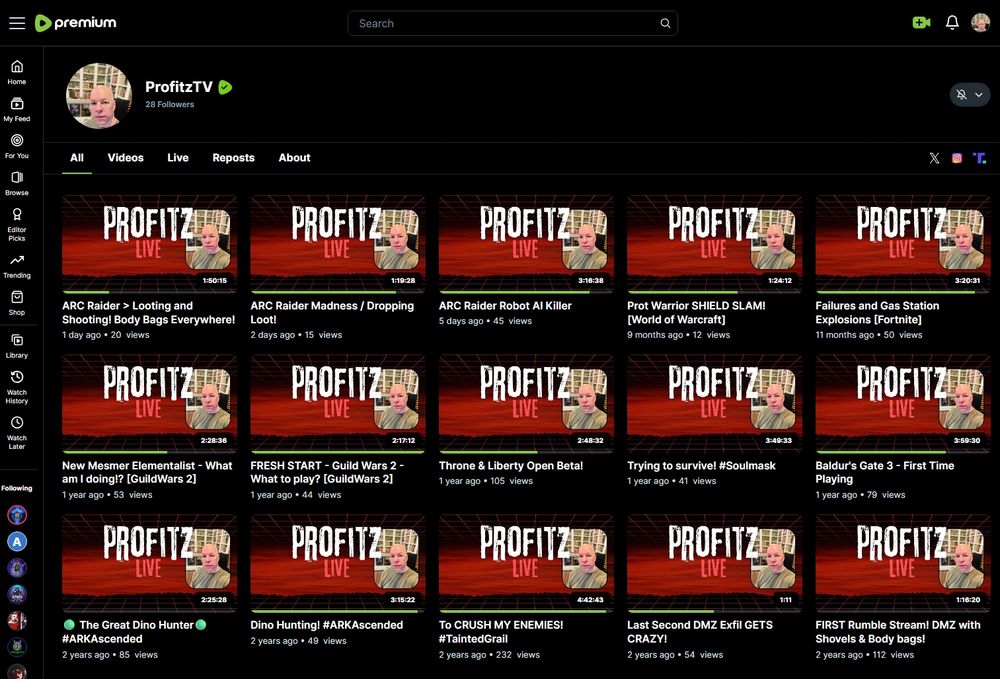Open the first followed channel avatar
The image size is (1000, 679).
click(x=17, y=515)
